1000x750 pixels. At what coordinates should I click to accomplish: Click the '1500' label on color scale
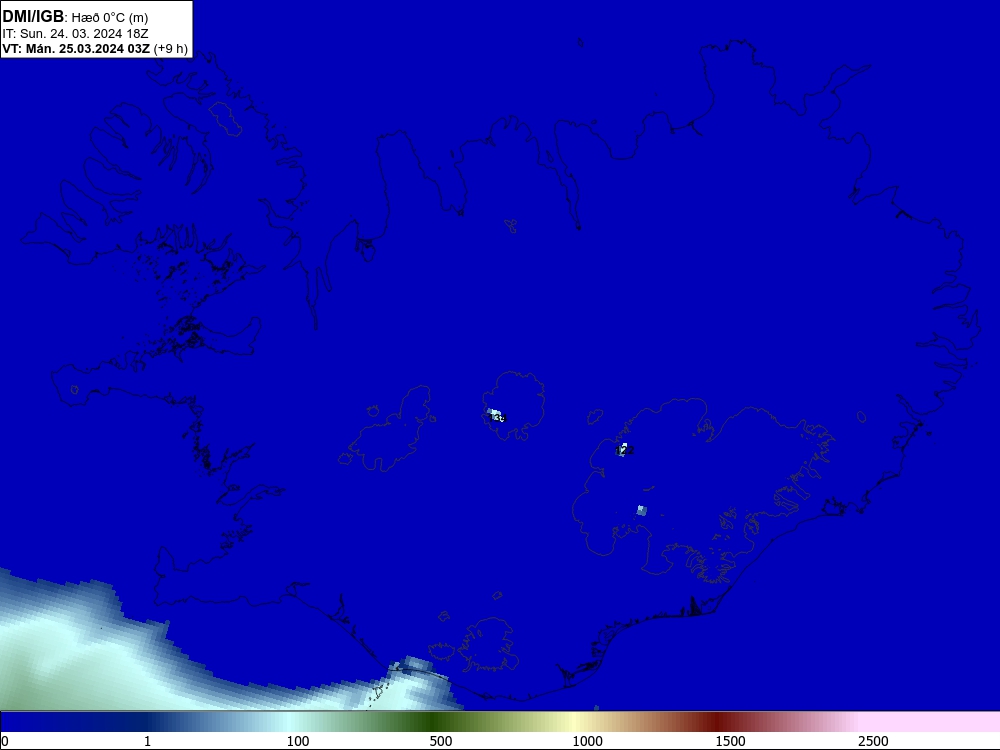(730, 741)
